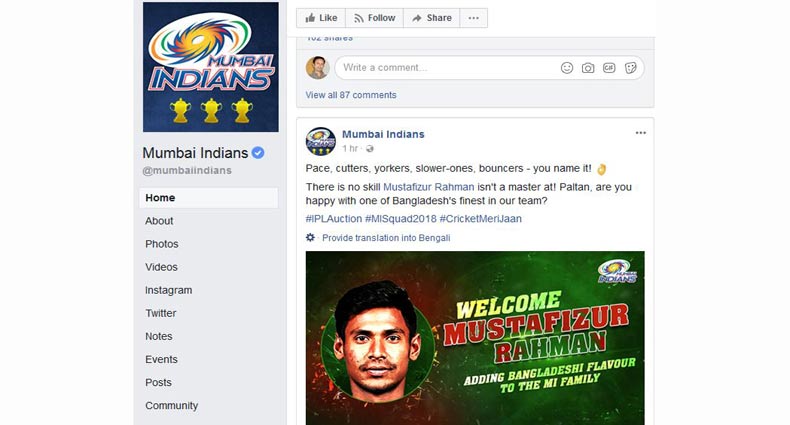Click the Write a comment field
The height and width of the screenshot is (425, 790).
coord(446,68)
